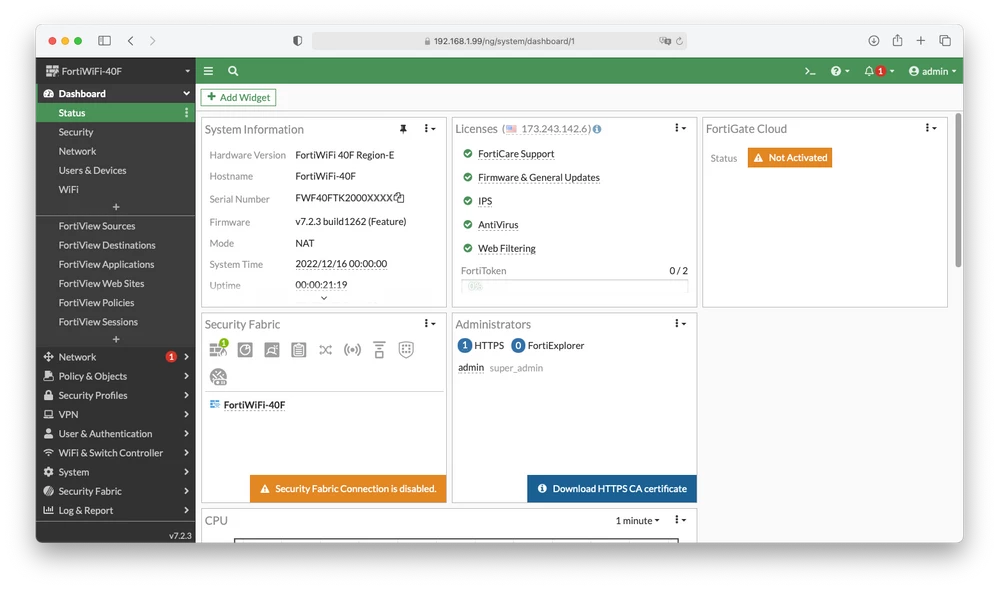999x590 pixels.
Task: Toggle the hamburger menu icon
Action: [x=208, y=71]
